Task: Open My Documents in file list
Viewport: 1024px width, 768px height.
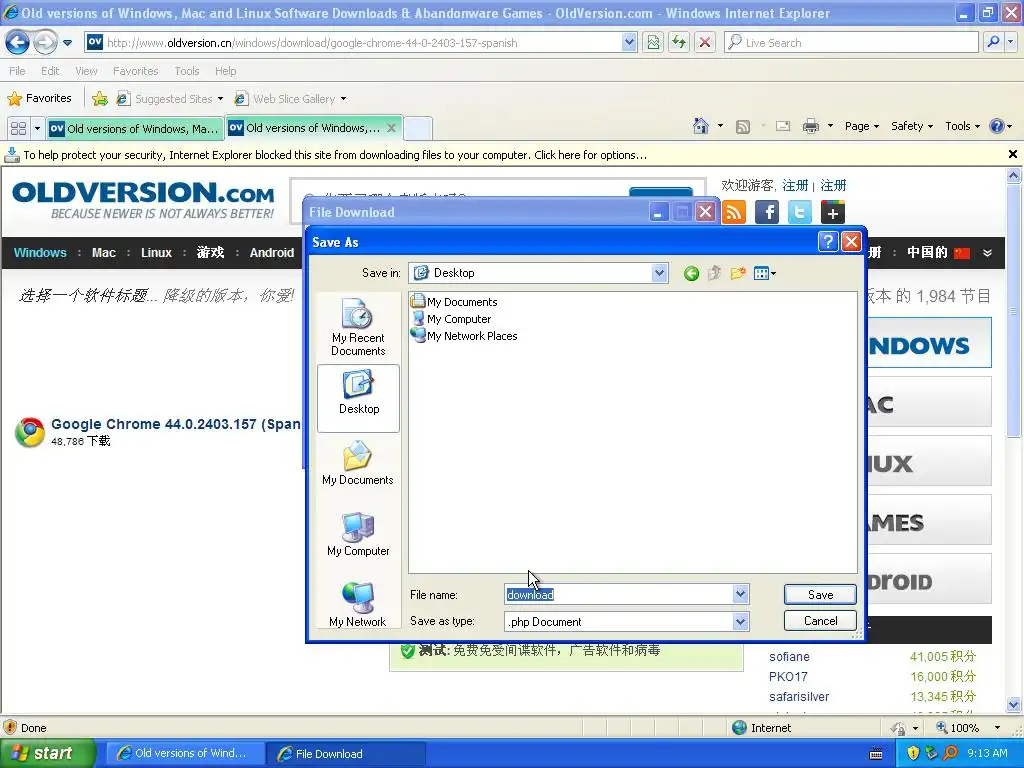Action: [x=454, y=302]
